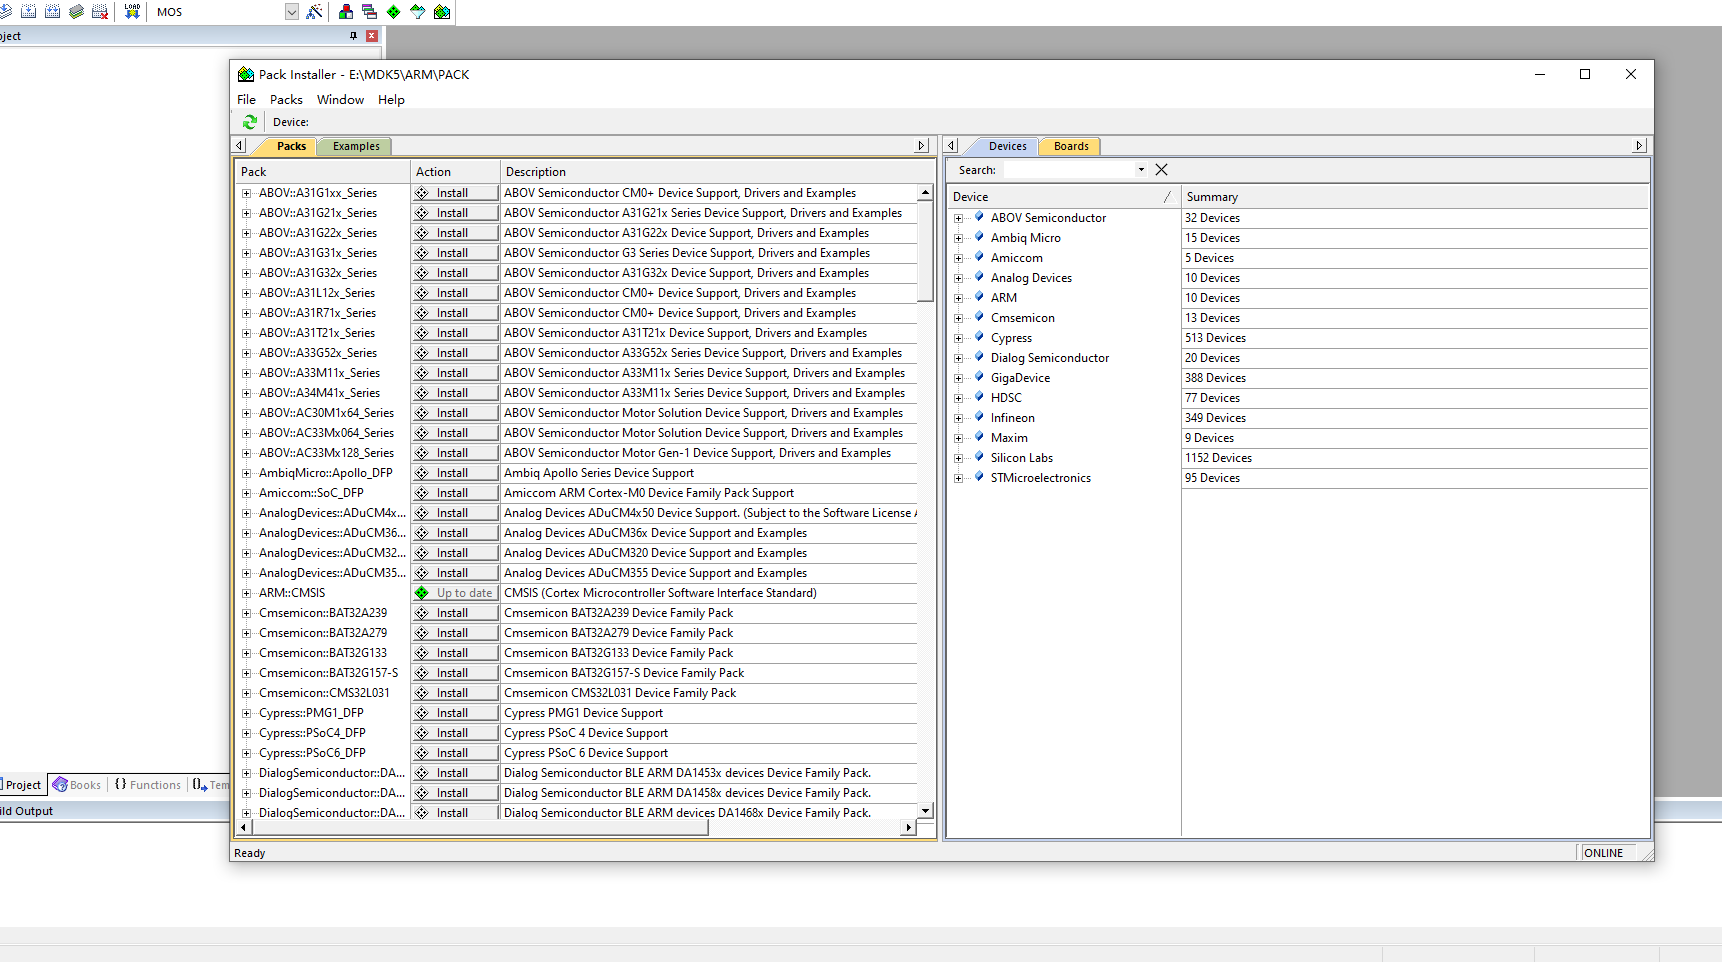This screenshot has height=962, width=1722.
Task: Pin the Project panel with pushpin icon
Action: pyautogui.click(x=353, y=36)
